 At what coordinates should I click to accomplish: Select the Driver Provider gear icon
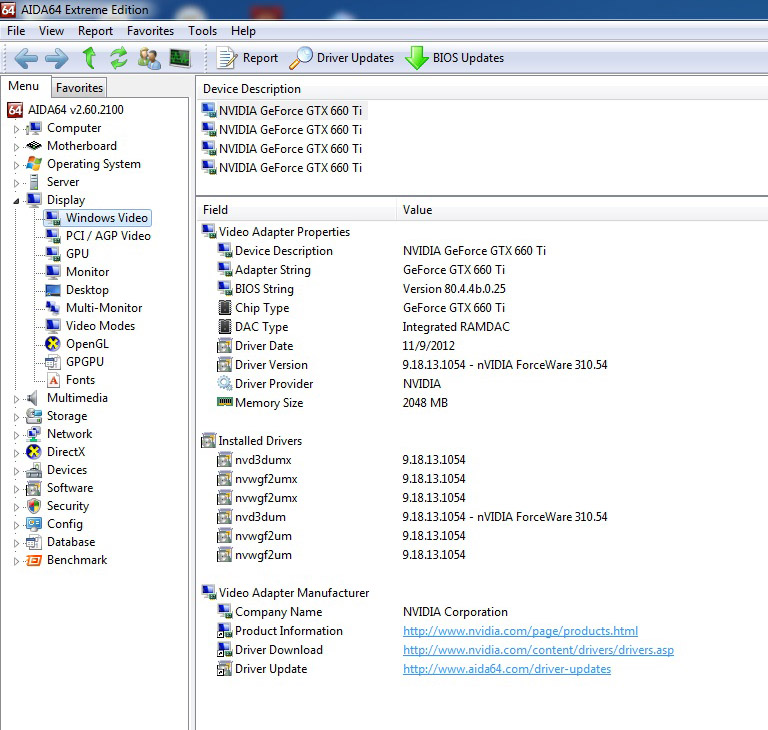(225, 384)
